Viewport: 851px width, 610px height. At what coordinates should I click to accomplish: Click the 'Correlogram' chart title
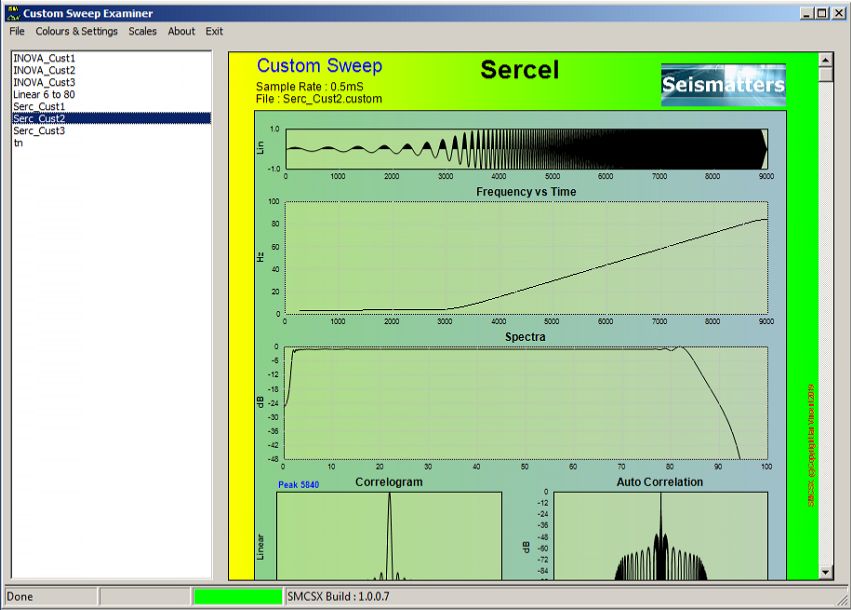(x=389, y=482)
